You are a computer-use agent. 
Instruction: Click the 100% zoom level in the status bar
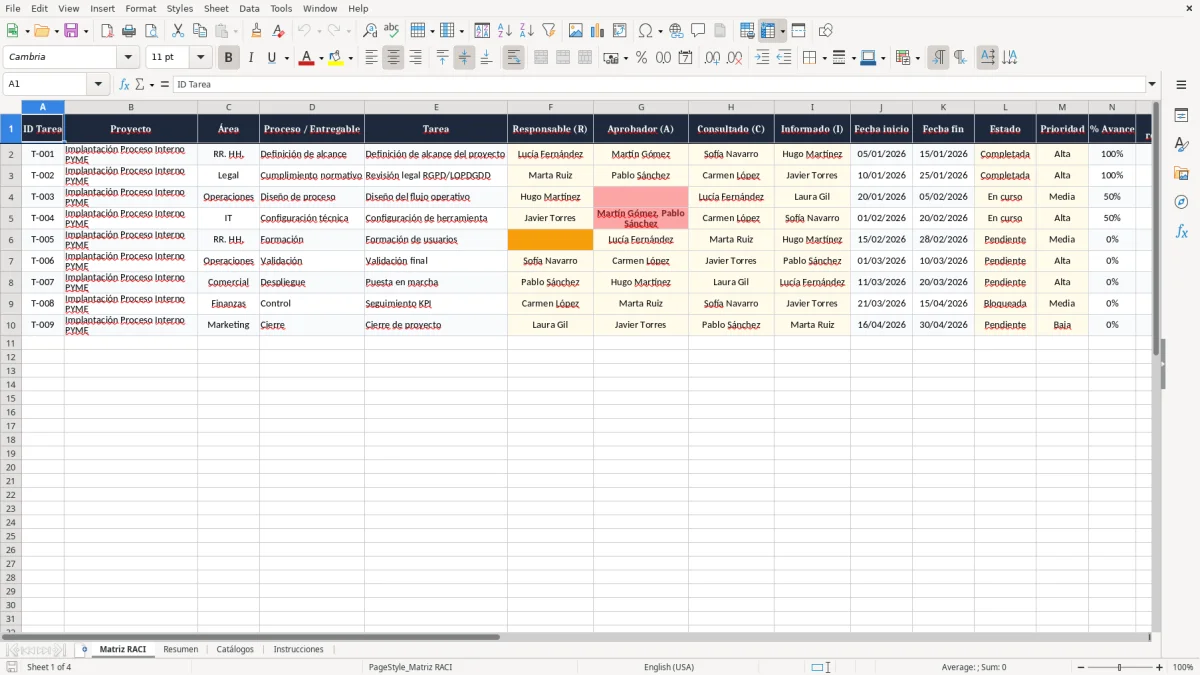1183,667
